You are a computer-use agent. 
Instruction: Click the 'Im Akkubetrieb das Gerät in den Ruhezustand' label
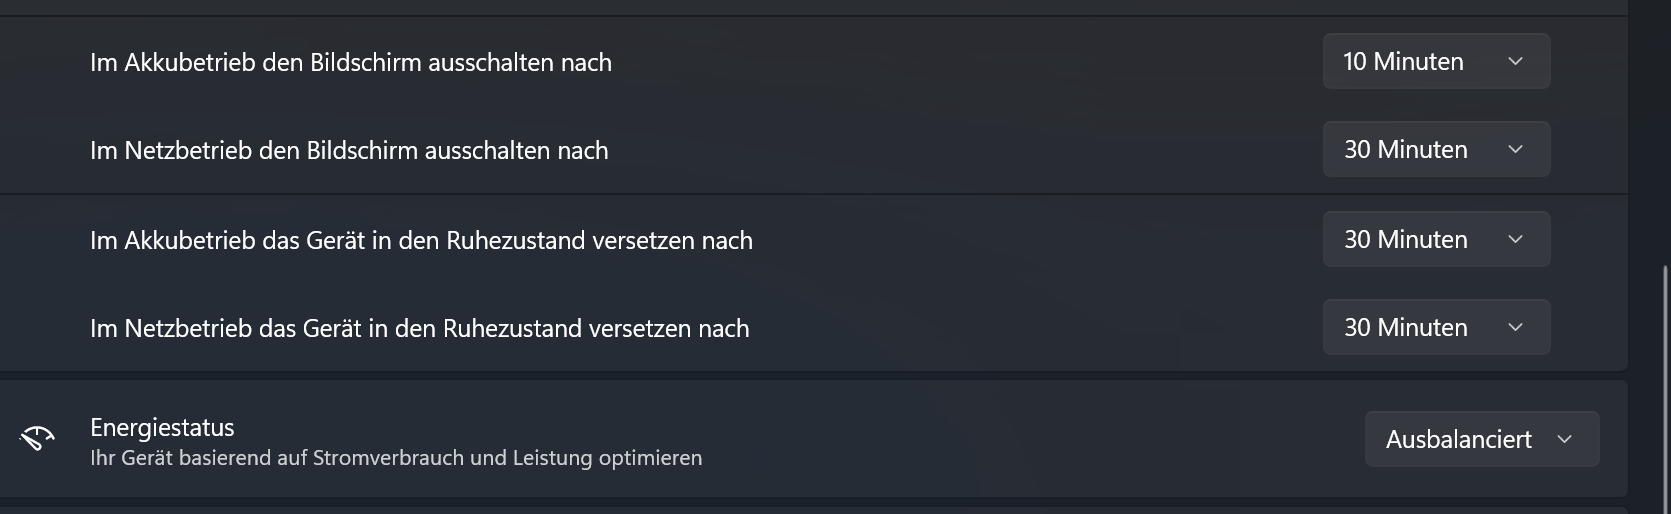[x=420, y=240]
